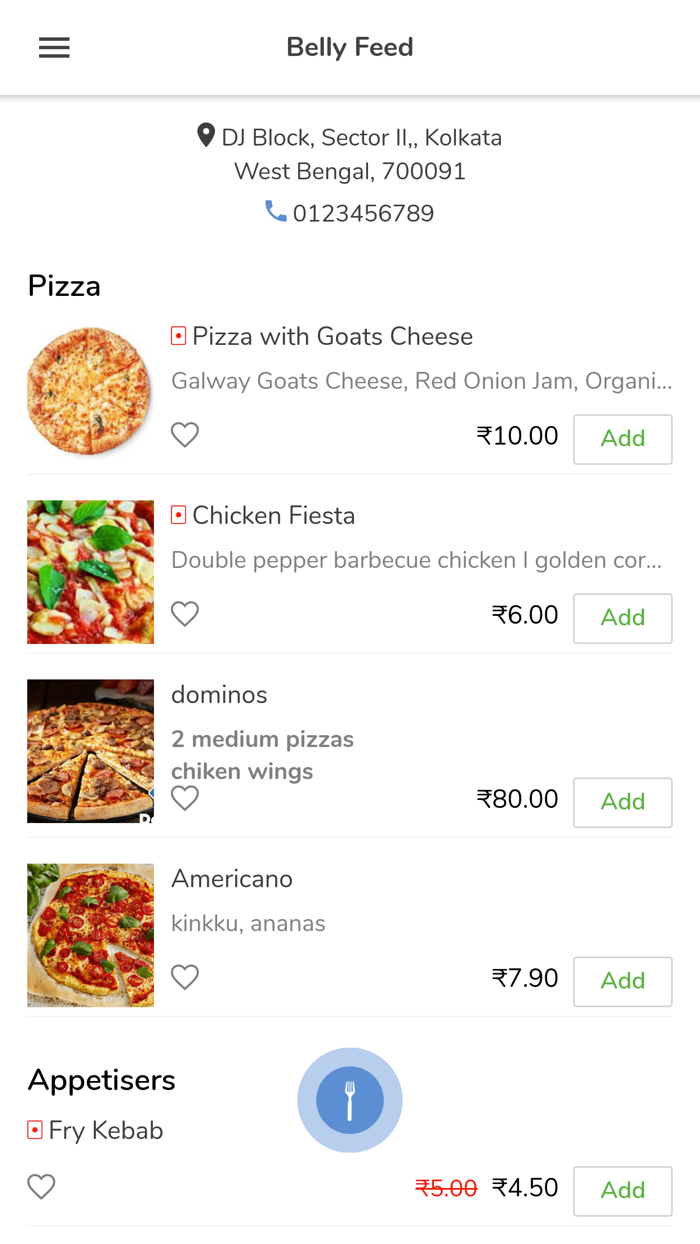
Task: Favorite Pizza with Goats Cheese heart
Action: (x=185, y=435)
